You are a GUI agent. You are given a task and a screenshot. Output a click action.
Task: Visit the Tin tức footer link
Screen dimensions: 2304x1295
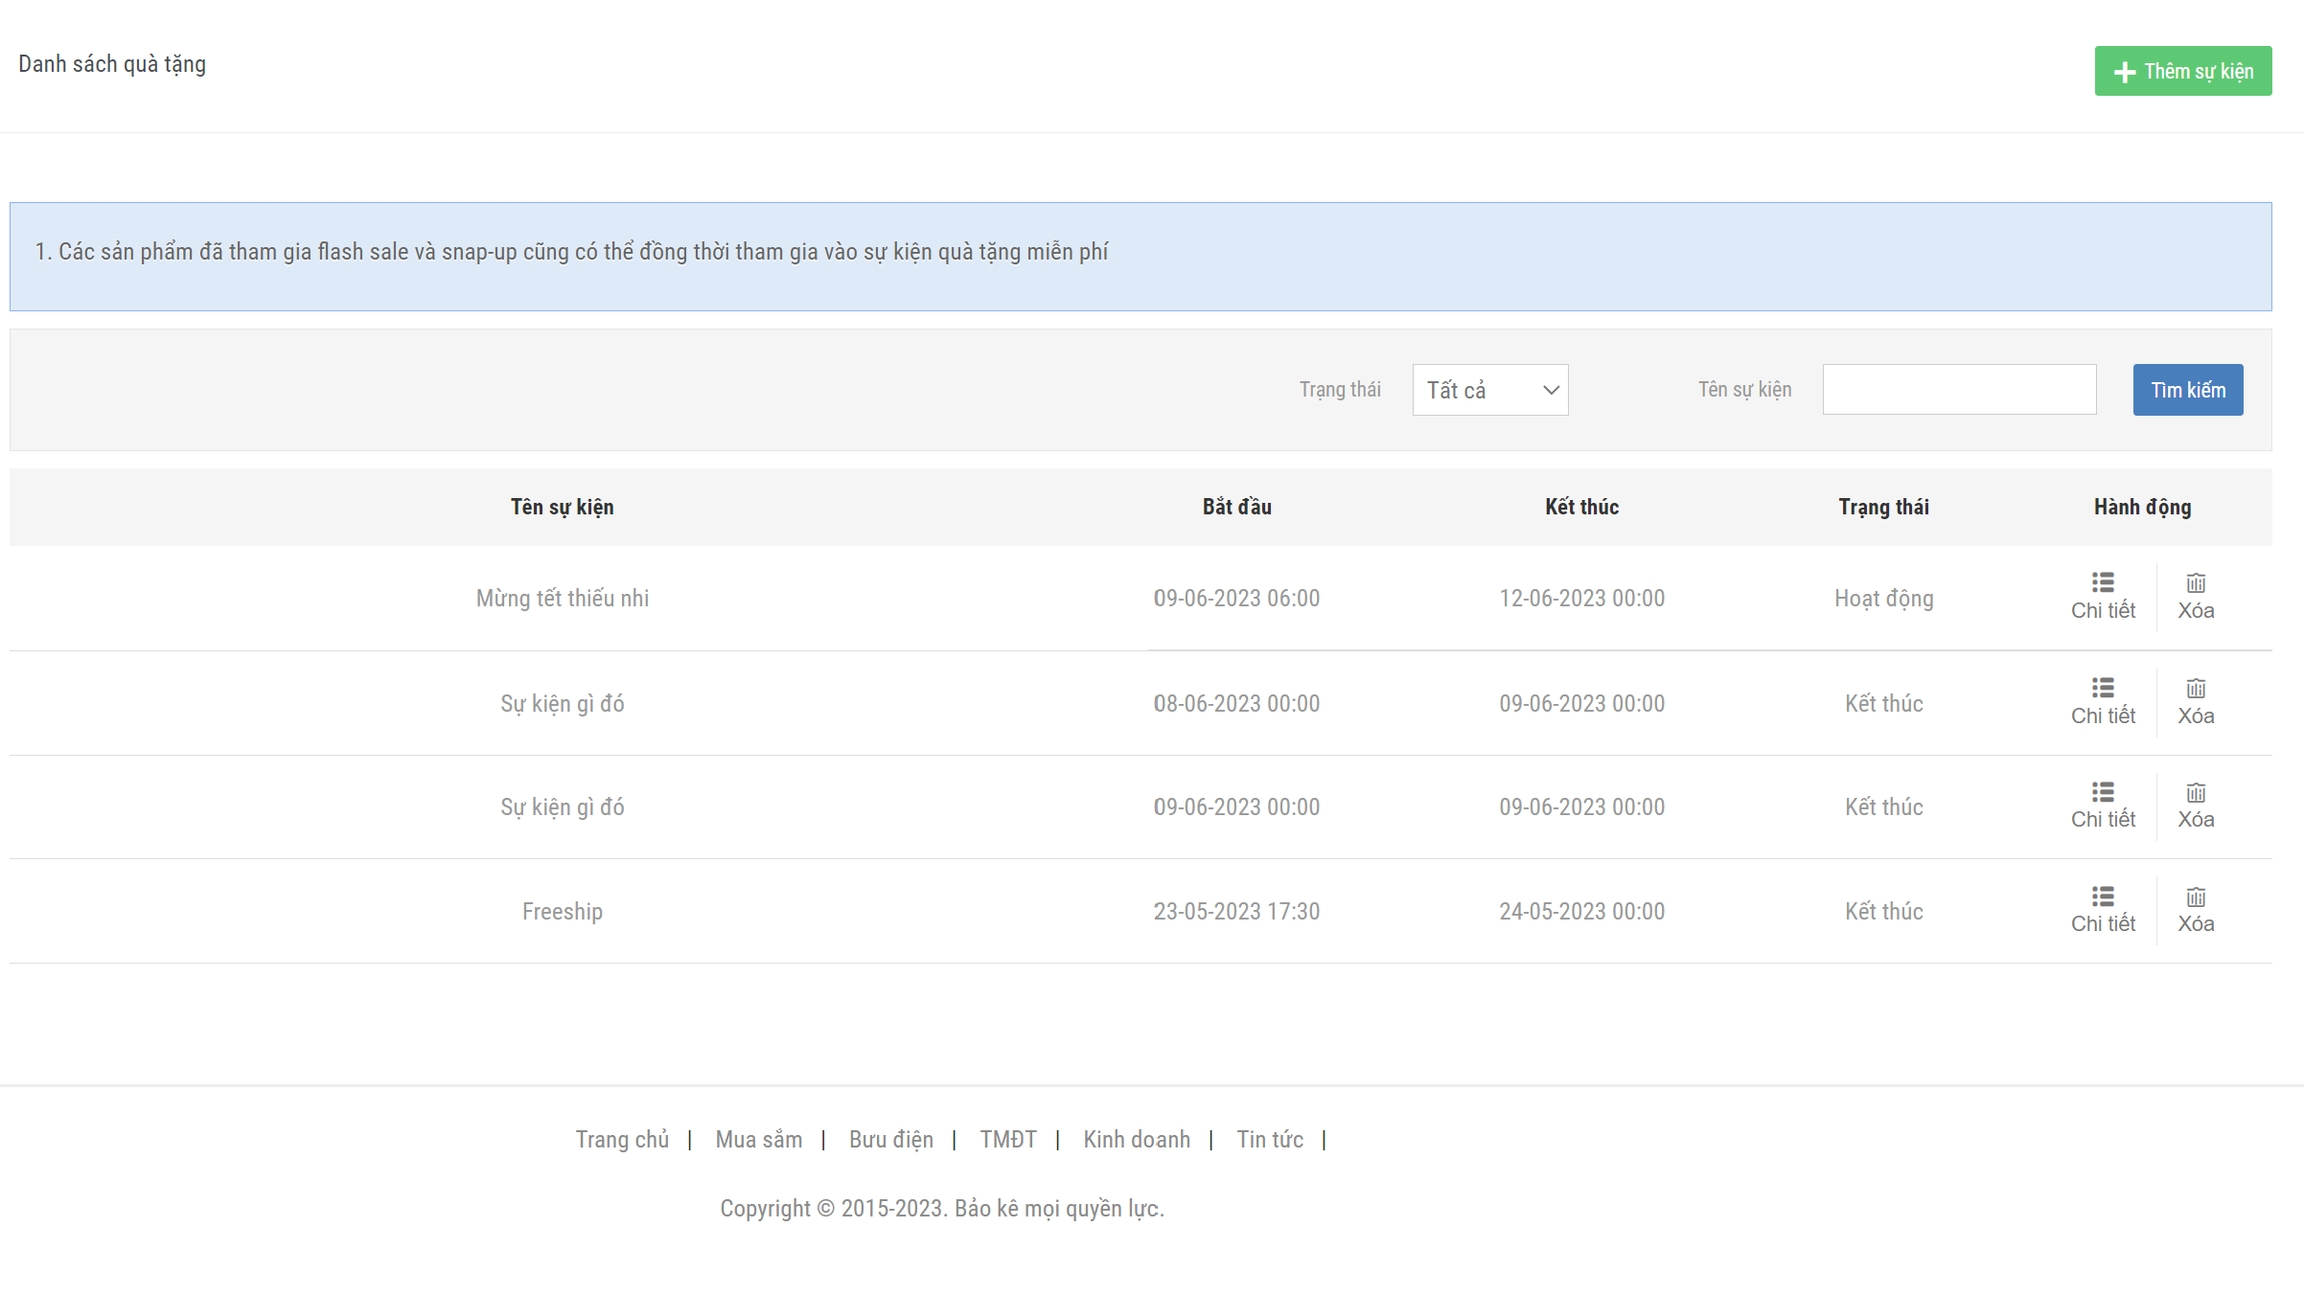1269,1140
